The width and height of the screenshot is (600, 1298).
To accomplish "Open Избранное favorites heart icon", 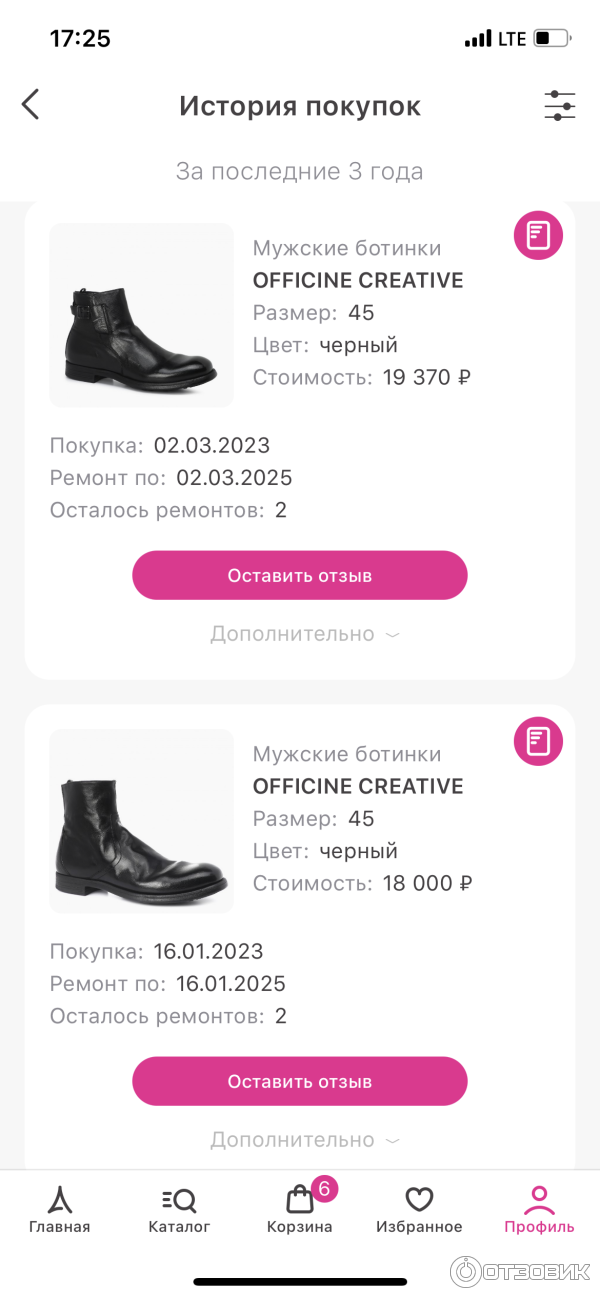I will pyautogui.click(x=419, y=1210).
